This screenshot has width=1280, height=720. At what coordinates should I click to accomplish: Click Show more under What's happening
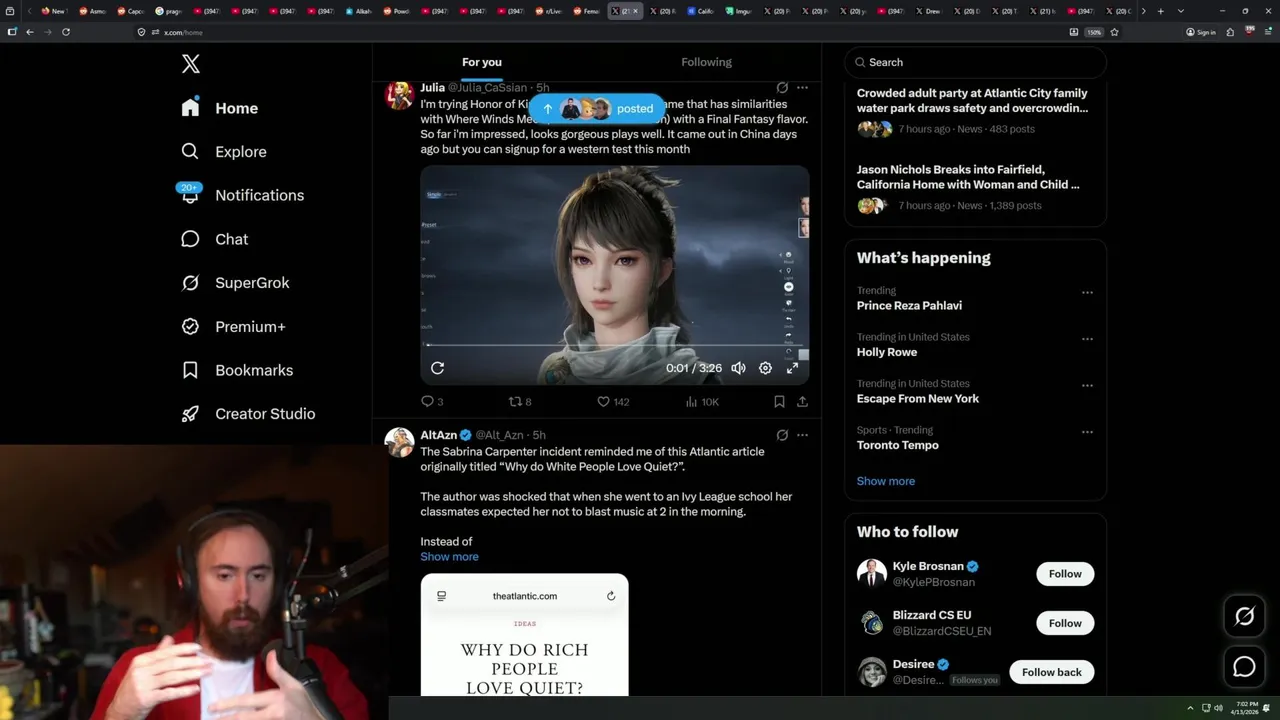click(886, 481)
